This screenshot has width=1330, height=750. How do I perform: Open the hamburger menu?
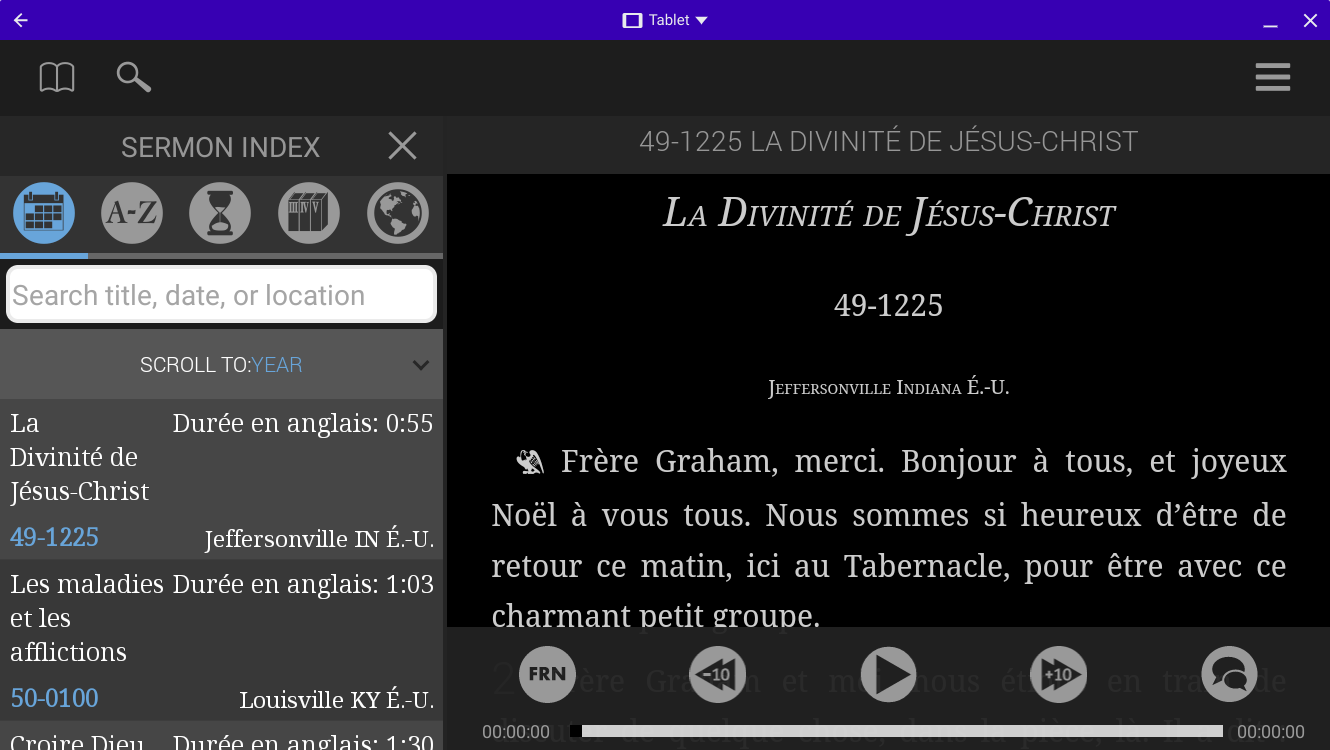[x=1272, y=77]
